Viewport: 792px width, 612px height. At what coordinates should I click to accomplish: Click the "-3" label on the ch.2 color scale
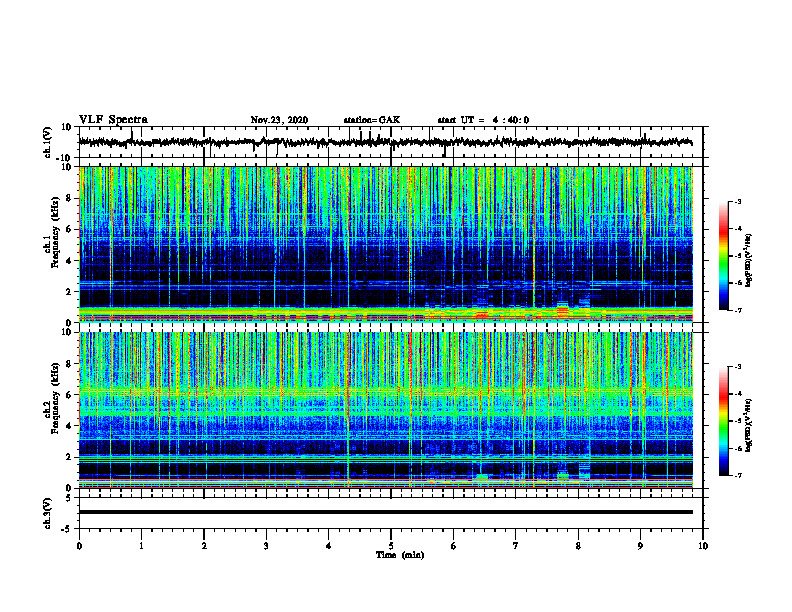738,367
